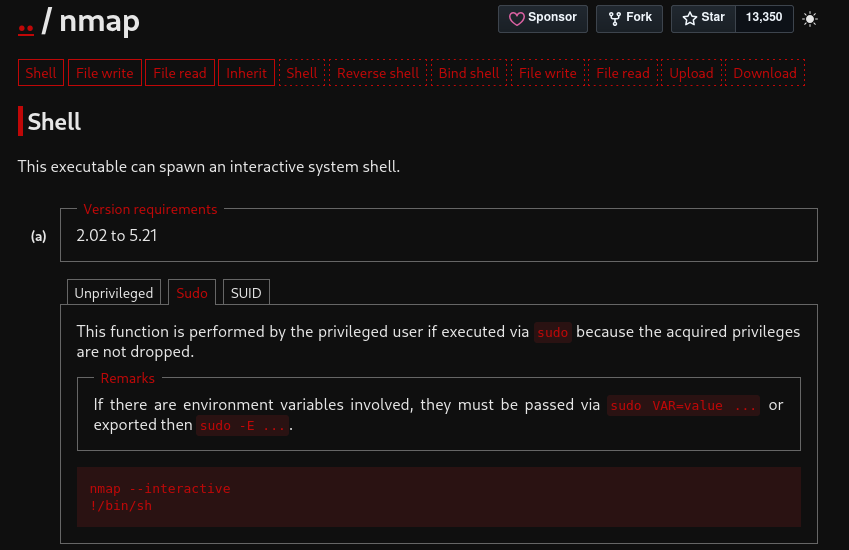Toggle light theme with sun icon
Screen dimensions: 849x550
point(809,19)
